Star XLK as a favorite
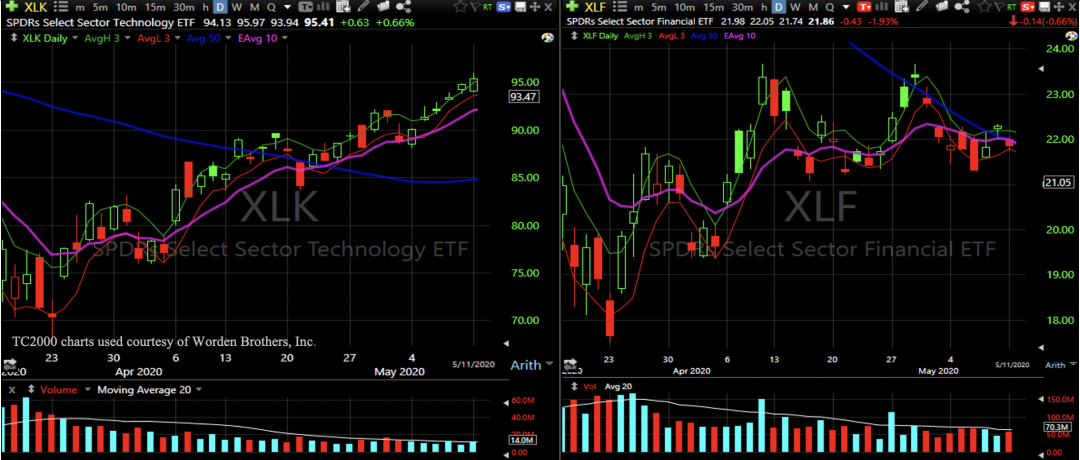This screenshot has width=1080, height=460. coord(459,7)
